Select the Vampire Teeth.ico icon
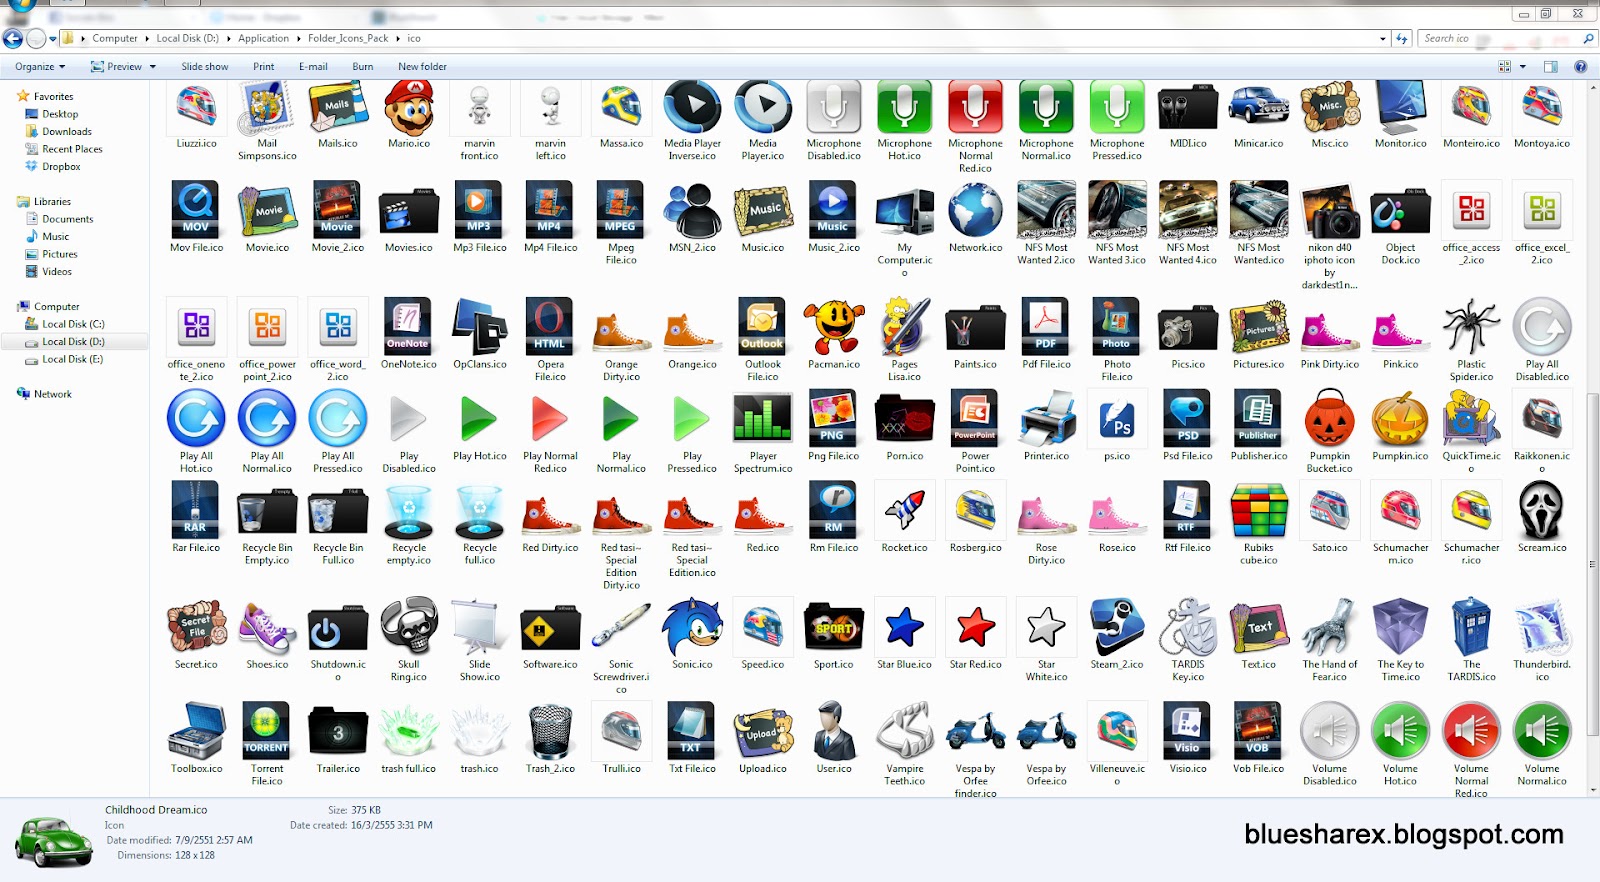 click(905, 731)
